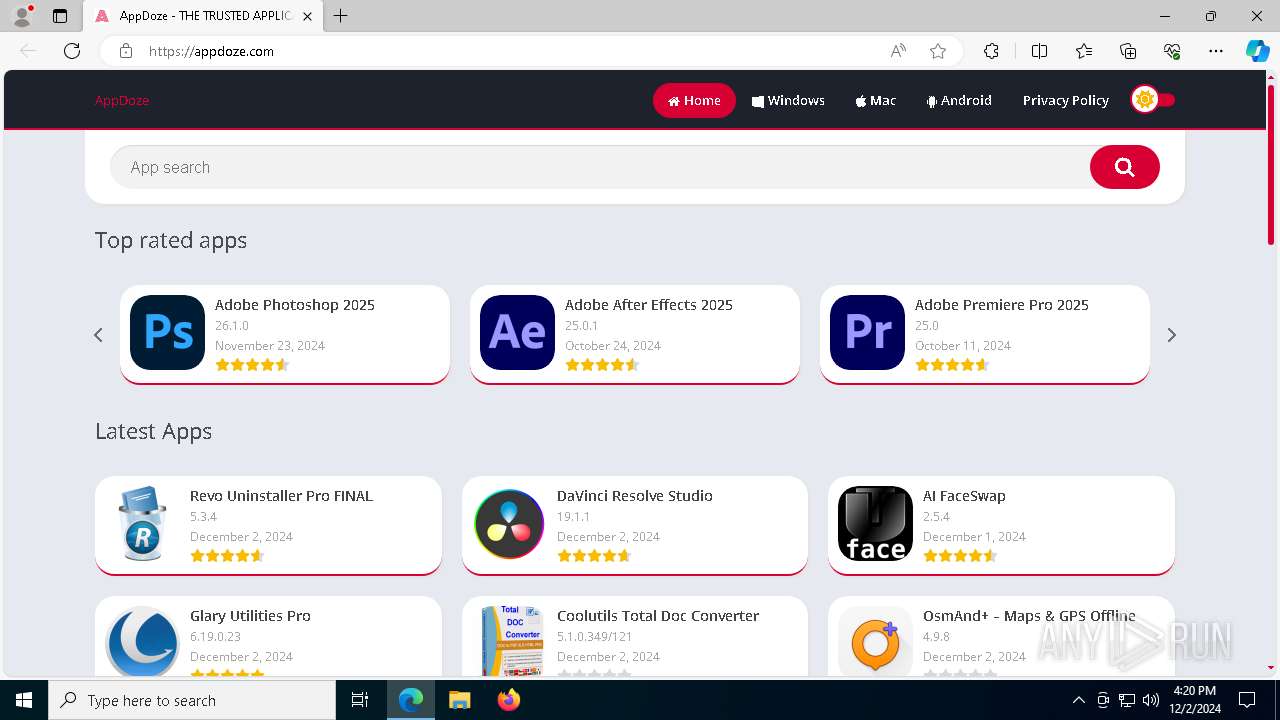Click the OsmAnd+ app icon
The width and height of the screenshot is (1280, 720).
[x=875, y=641]
